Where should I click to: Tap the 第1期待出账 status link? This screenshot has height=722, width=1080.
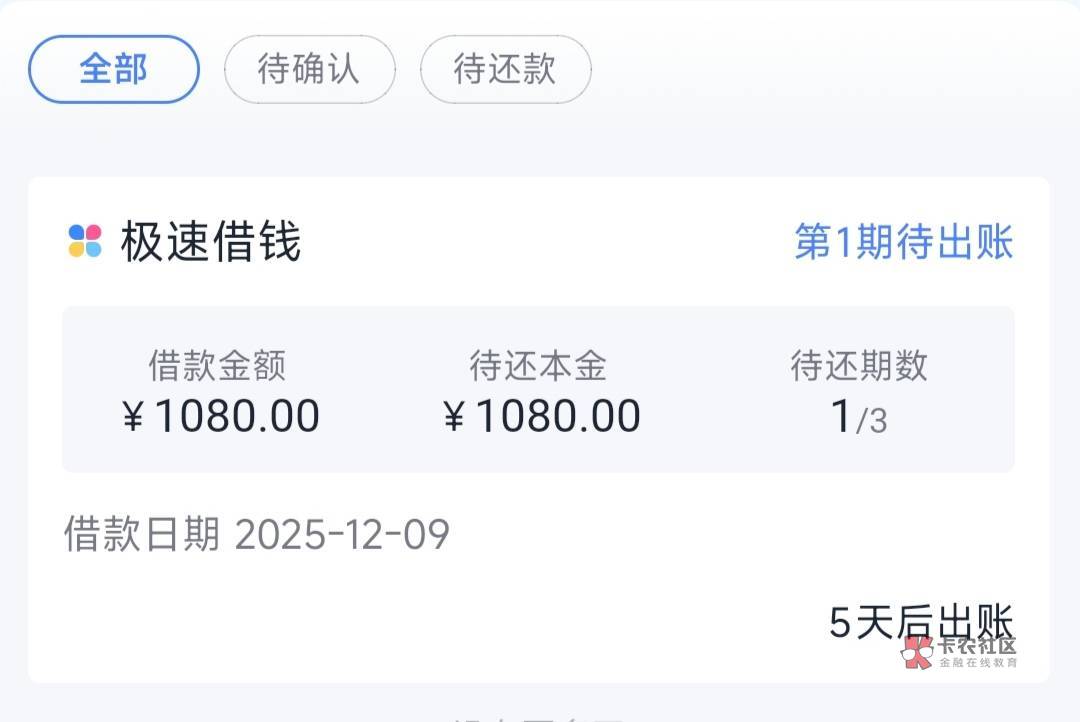coord(903,243)
